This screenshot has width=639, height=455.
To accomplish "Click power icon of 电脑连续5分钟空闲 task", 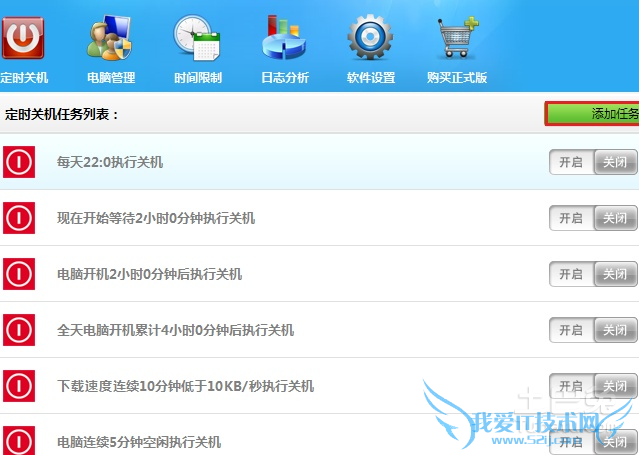I will click(x=19, y=441).
